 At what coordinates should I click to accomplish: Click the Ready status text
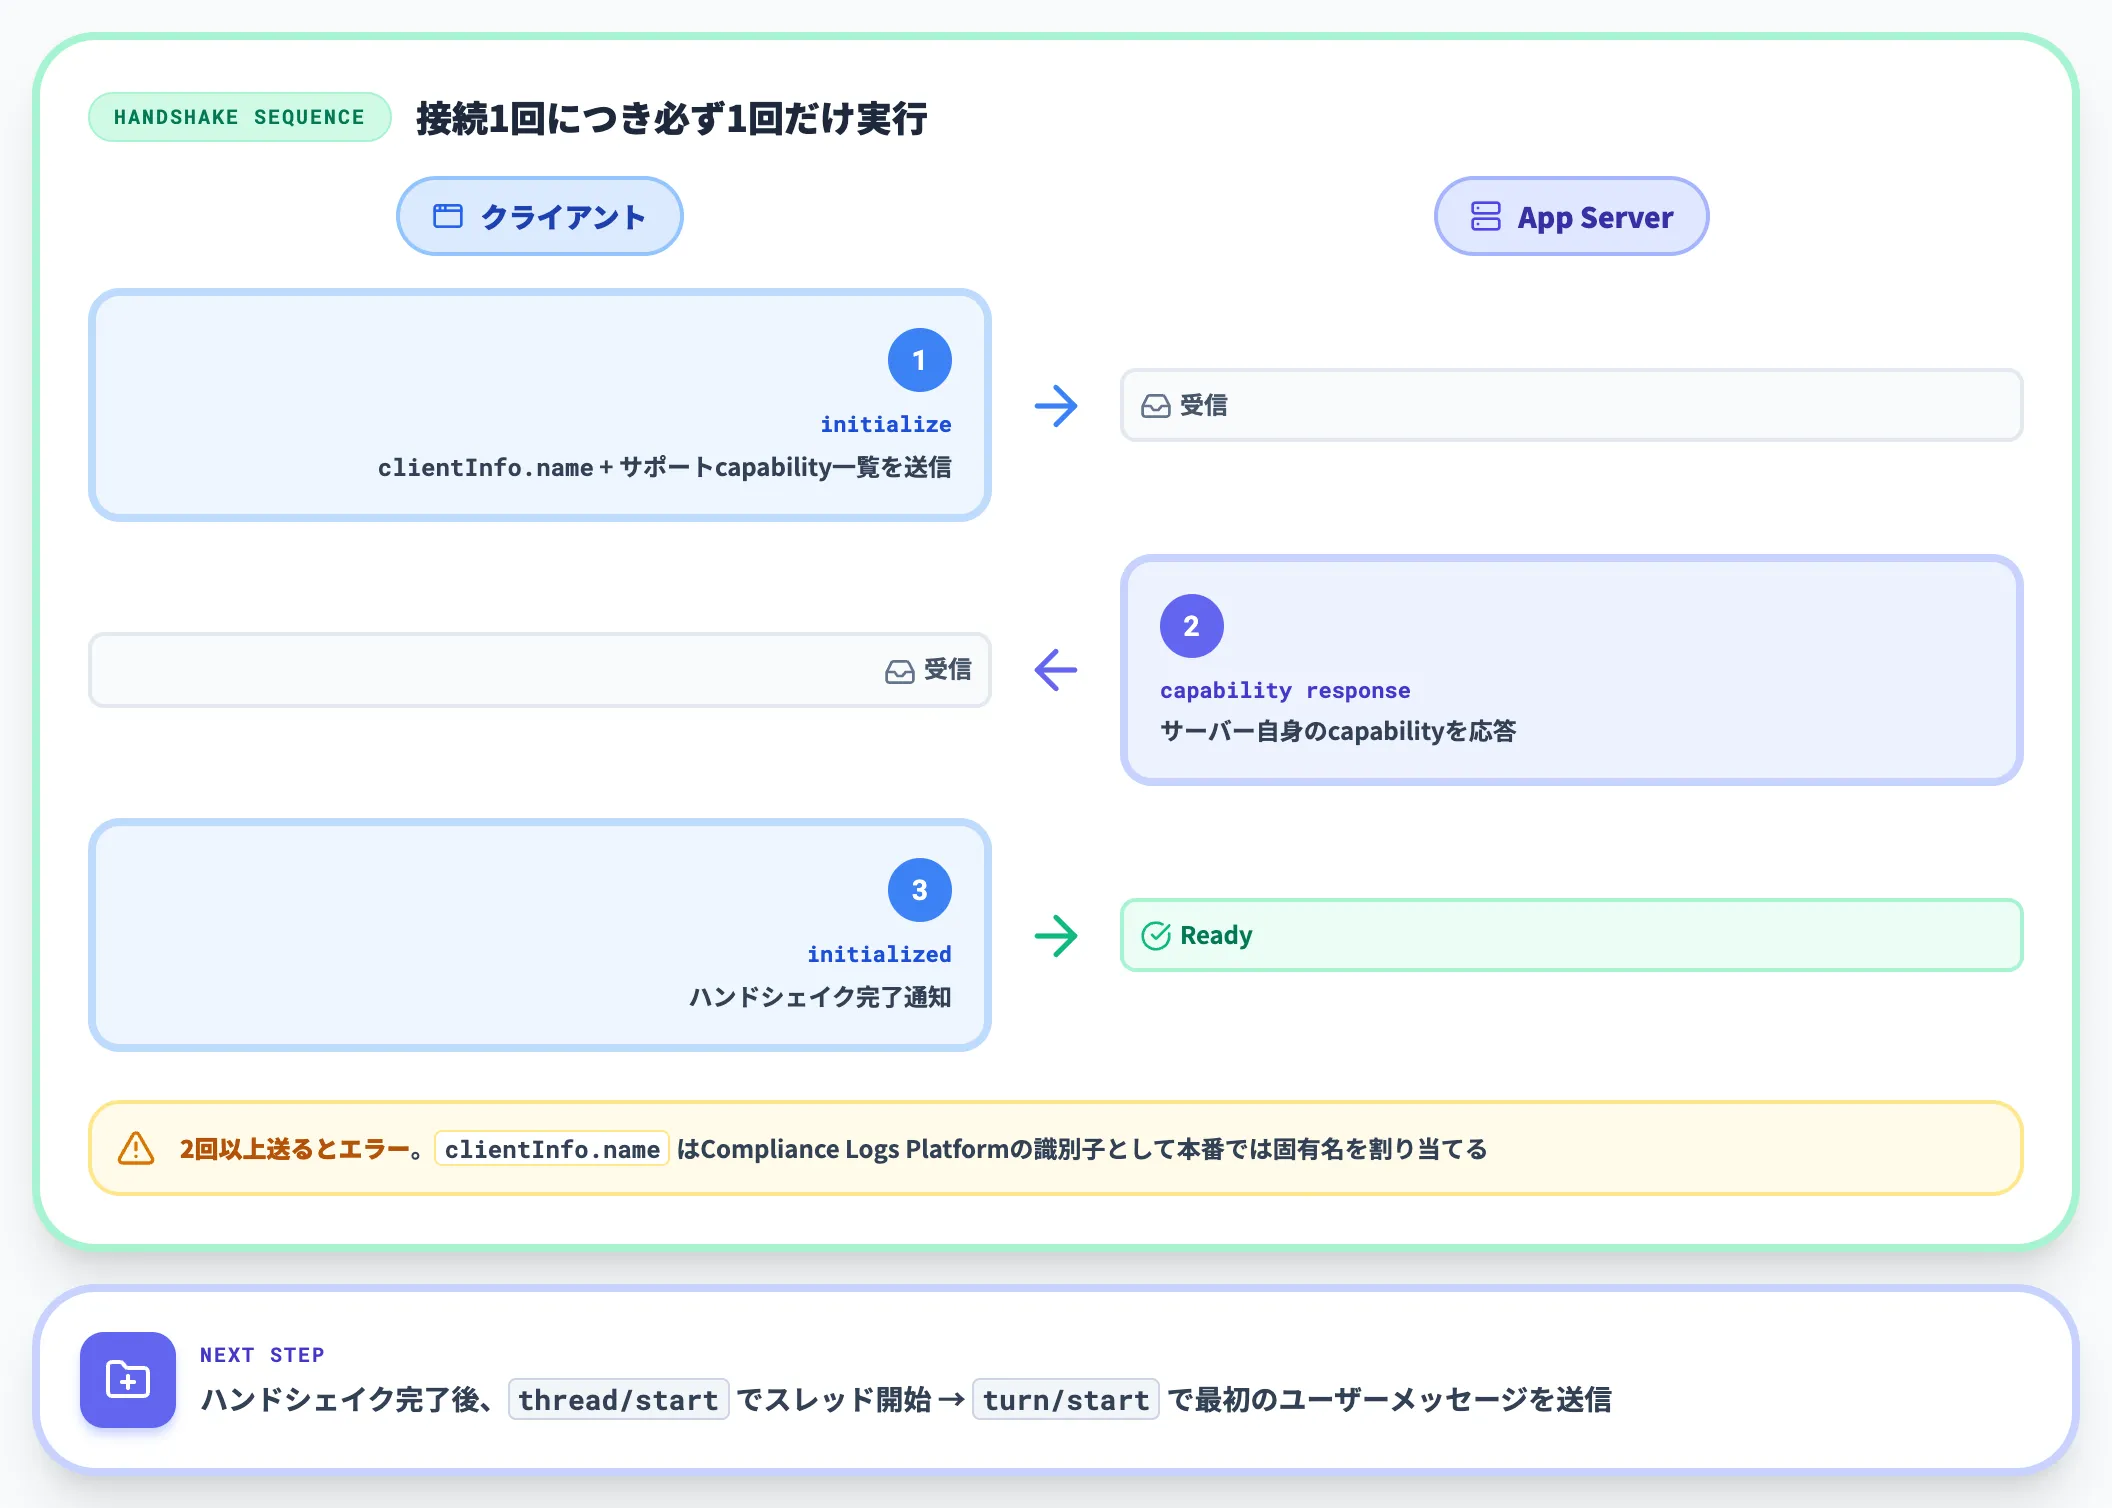point(1216,935)
